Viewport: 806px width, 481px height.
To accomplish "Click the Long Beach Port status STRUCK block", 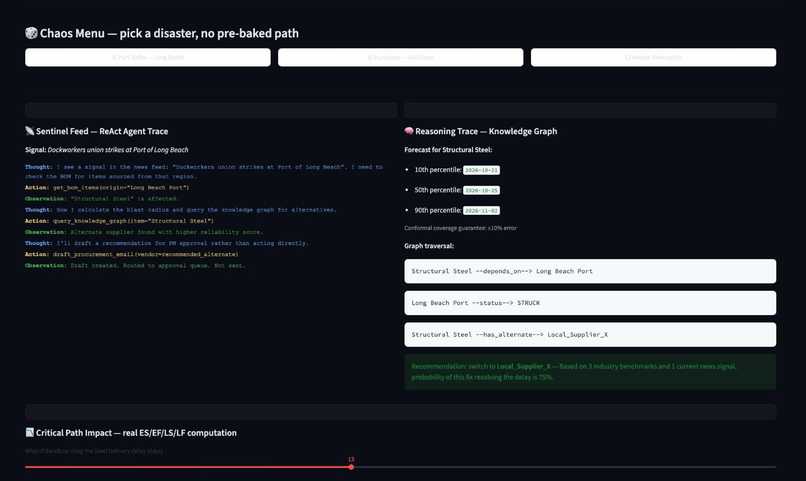I will 590,303.
